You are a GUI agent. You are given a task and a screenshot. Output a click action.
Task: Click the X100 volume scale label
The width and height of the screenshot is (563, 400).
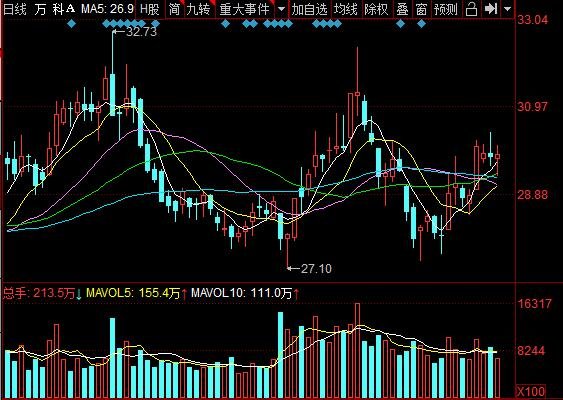pos(531,391)
